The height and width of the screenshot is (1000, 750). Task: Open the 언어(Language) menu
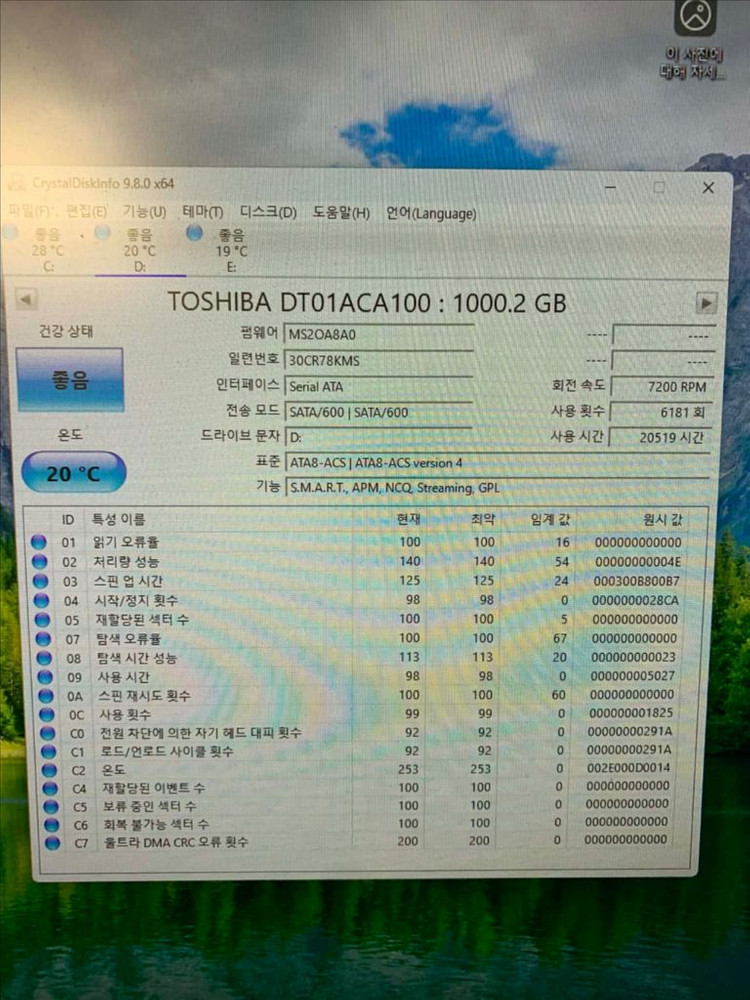pyautogui.click(x=431, y=214)
